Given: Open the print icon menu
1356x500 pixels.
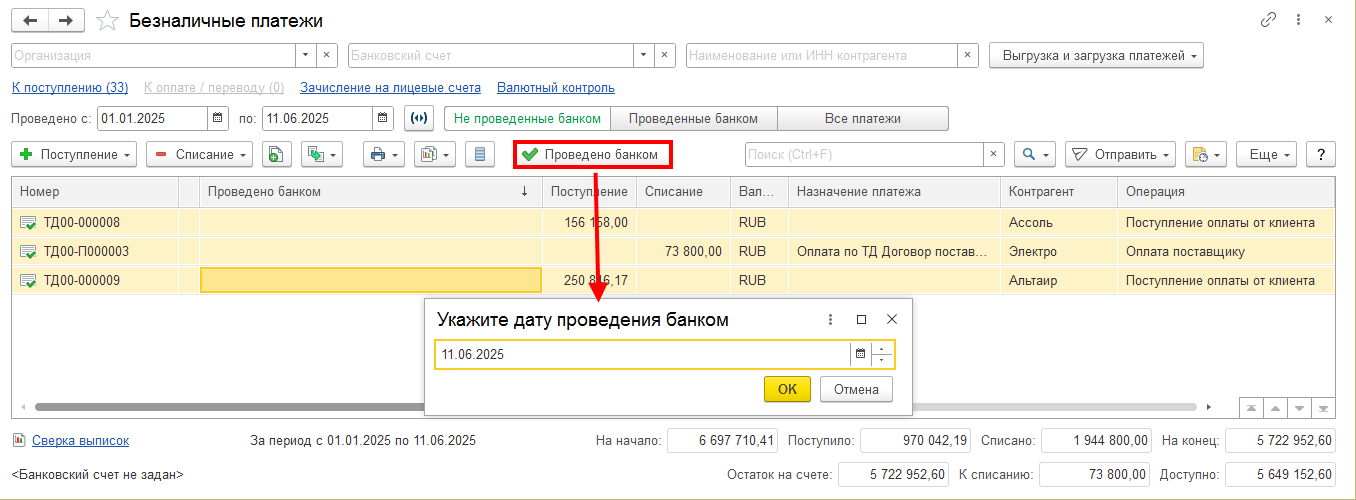Looking at the screenshot, I should tap(383, 154).
